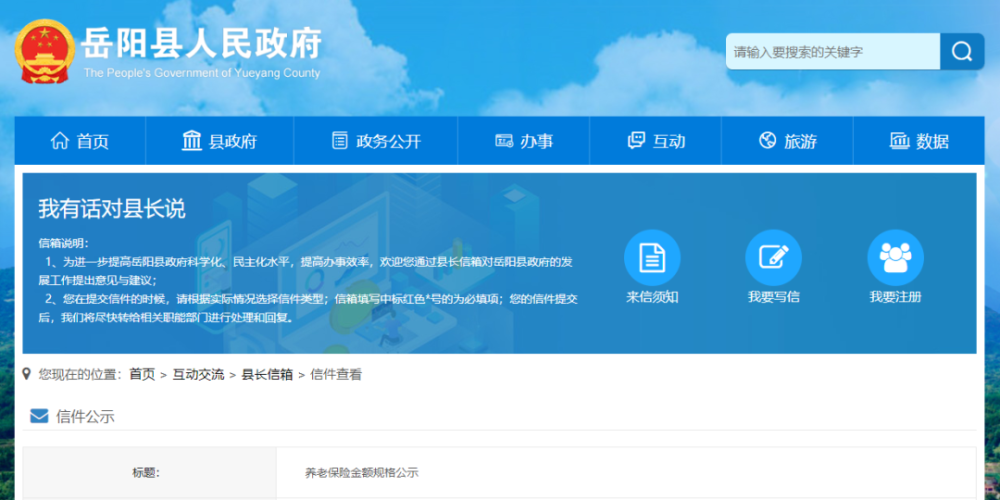Click the magnifier search button

961,51
